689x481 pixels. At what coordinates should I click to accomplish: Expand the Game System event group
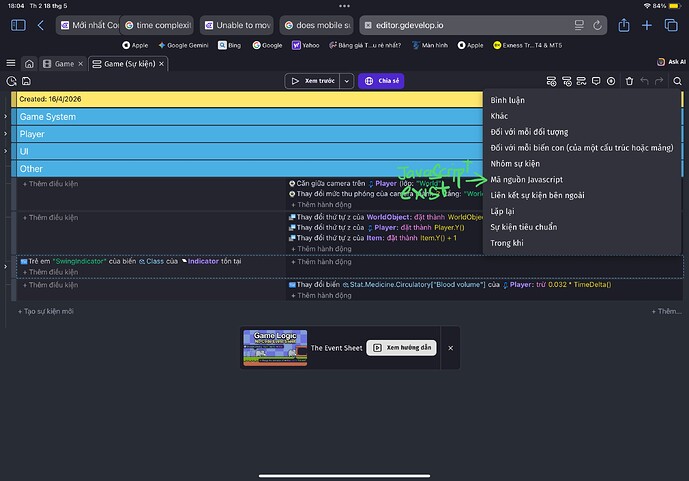click(5, 116)
